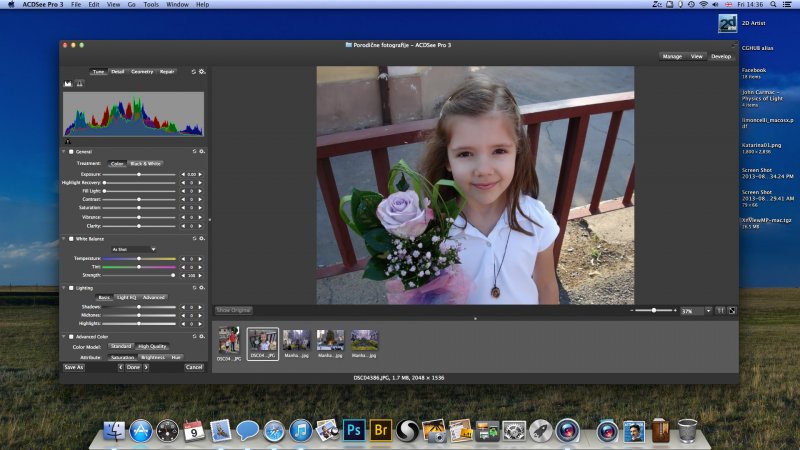Click the Done button
The width and height of the screenshot is (800, 450).
[x=133, y=367]
